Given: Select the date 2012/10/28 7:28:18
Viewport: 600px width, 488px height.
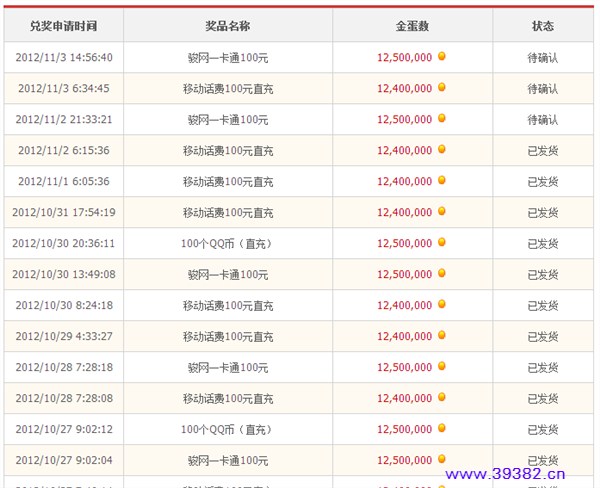Looking at the screenshot, I should point(64,367).
